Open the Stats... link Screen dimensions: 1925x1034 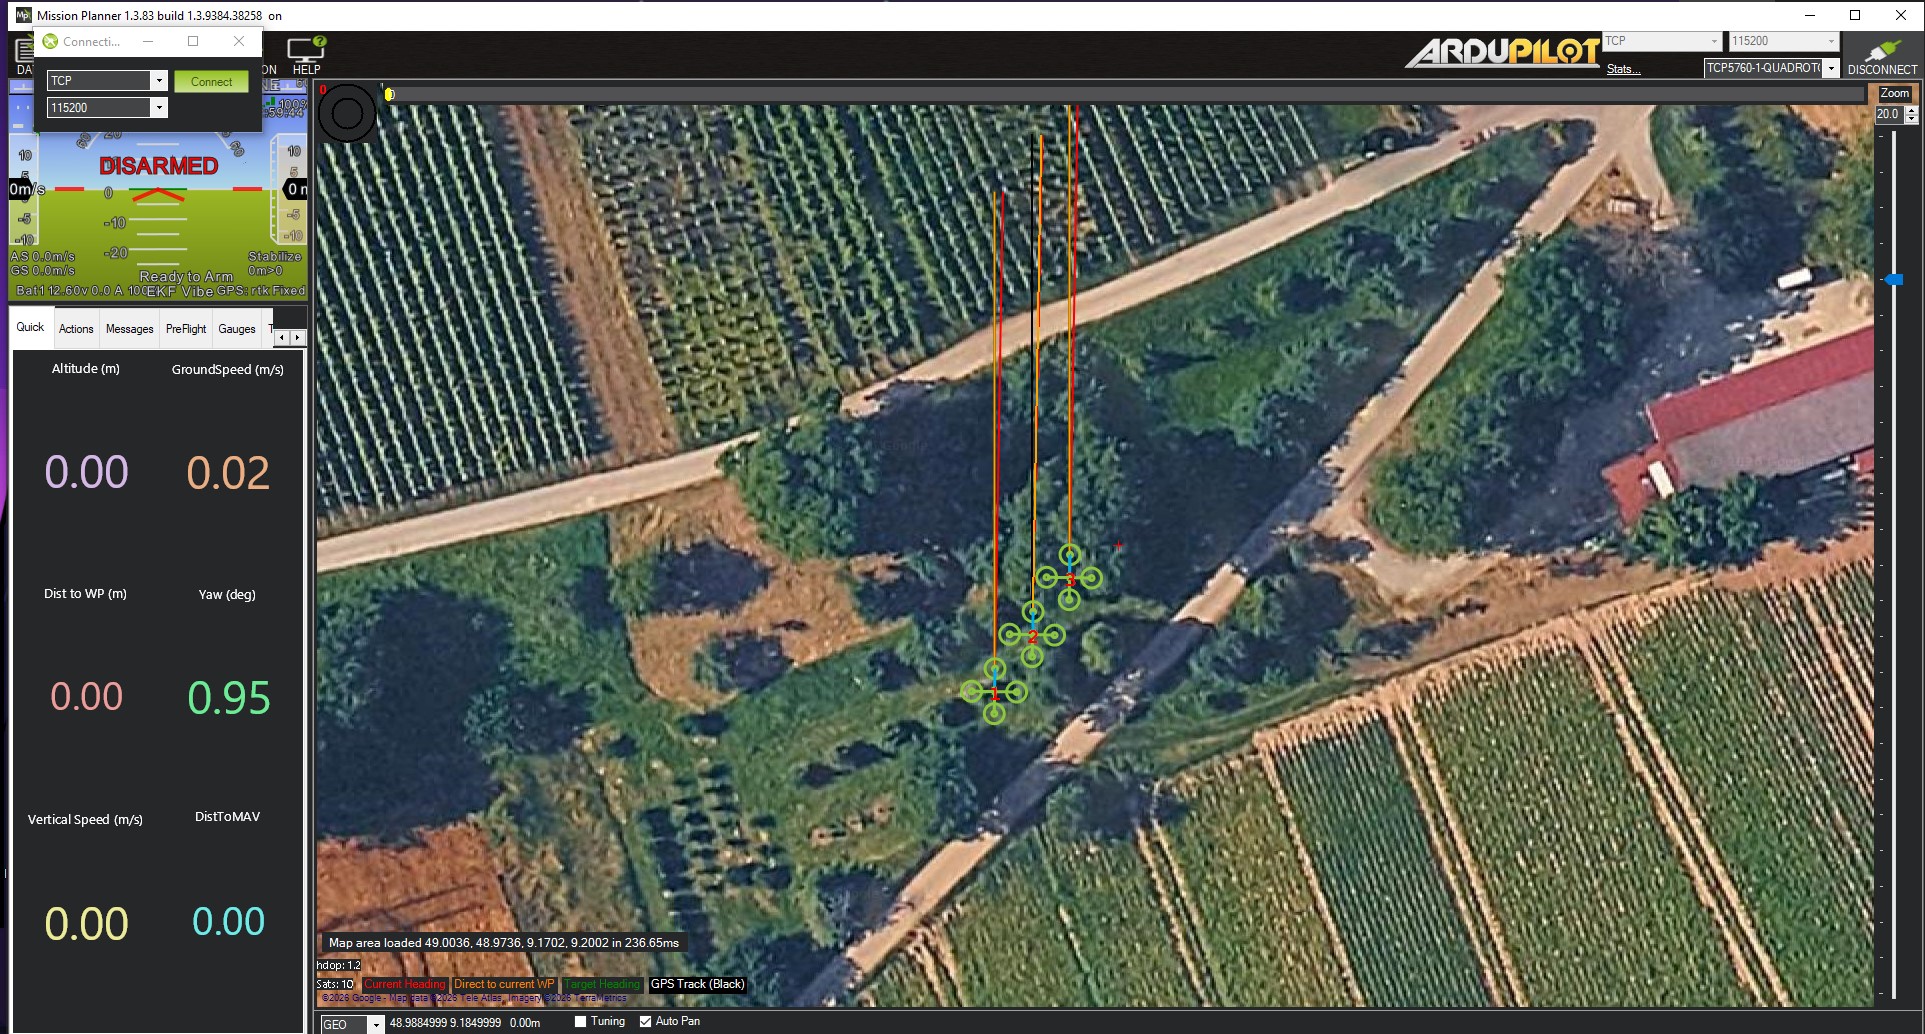(x=1623, y=69)
